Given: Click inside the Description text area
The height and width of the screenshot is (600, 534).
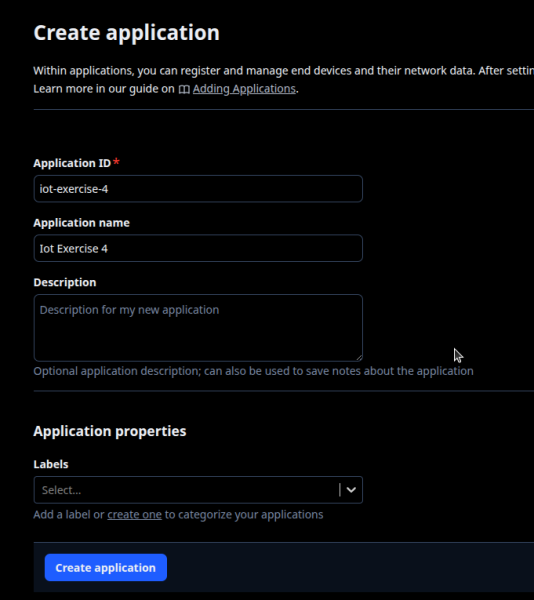Looking at the screenshot, I should pos(198,328).
